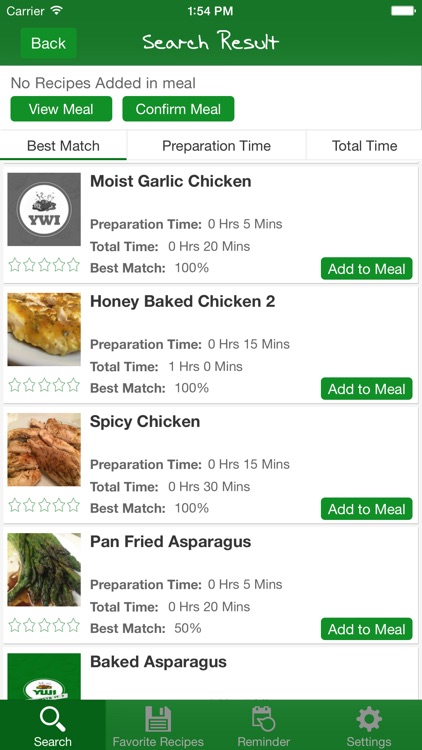Click the Confirm Meal button

pyautogui.click(x=178, y=109)
